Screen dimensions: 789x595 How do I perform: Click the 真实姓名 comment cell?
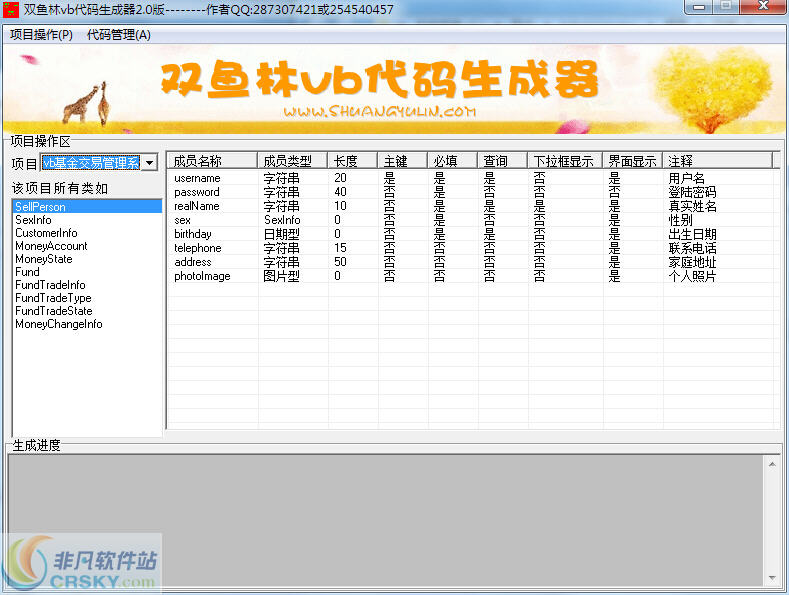[692, 206]
